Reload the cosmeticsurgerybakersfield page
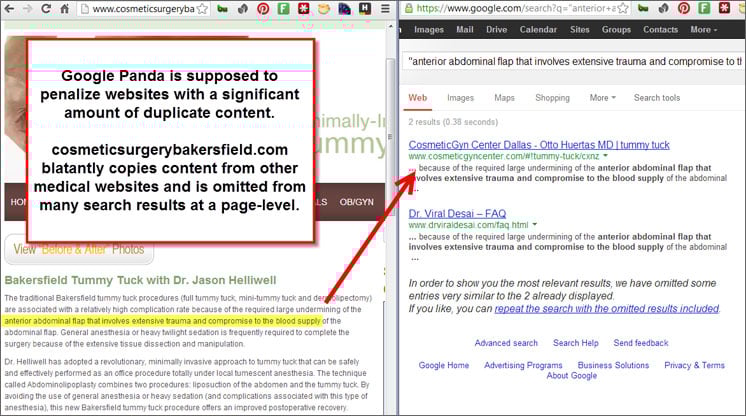The width and height of the screenshot is (746, 416). pos(46,9)
